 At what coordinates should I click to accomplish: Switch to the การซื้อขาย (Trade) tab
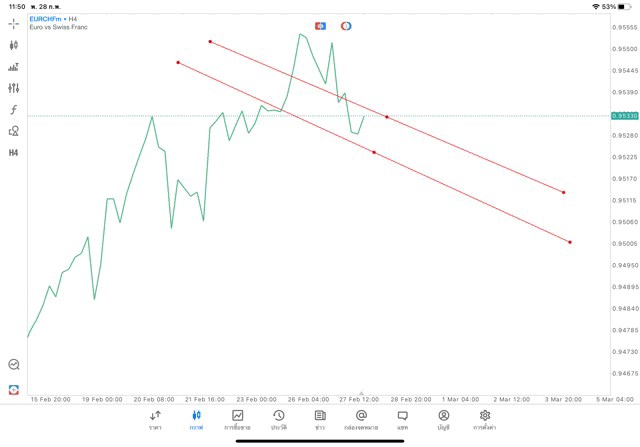click(237, 419)
